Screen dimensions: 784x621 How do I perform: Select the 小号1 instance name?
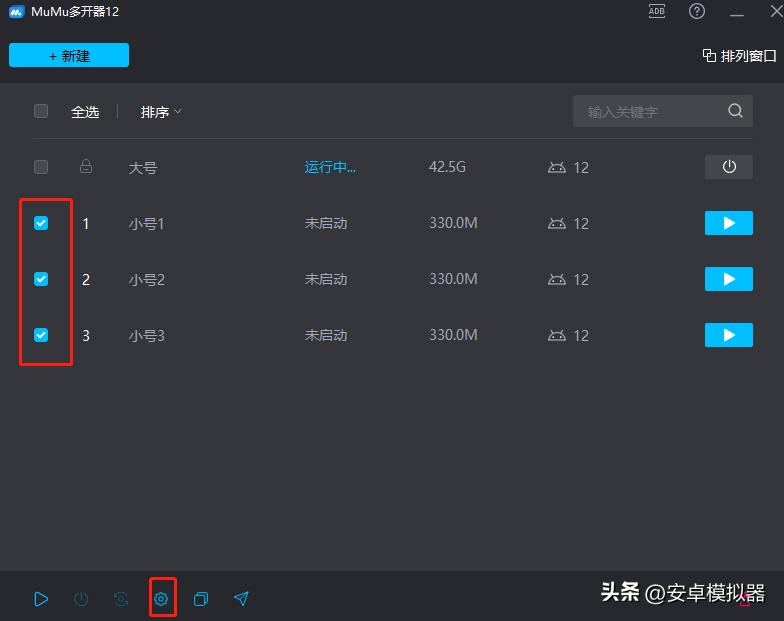(146, 224)
